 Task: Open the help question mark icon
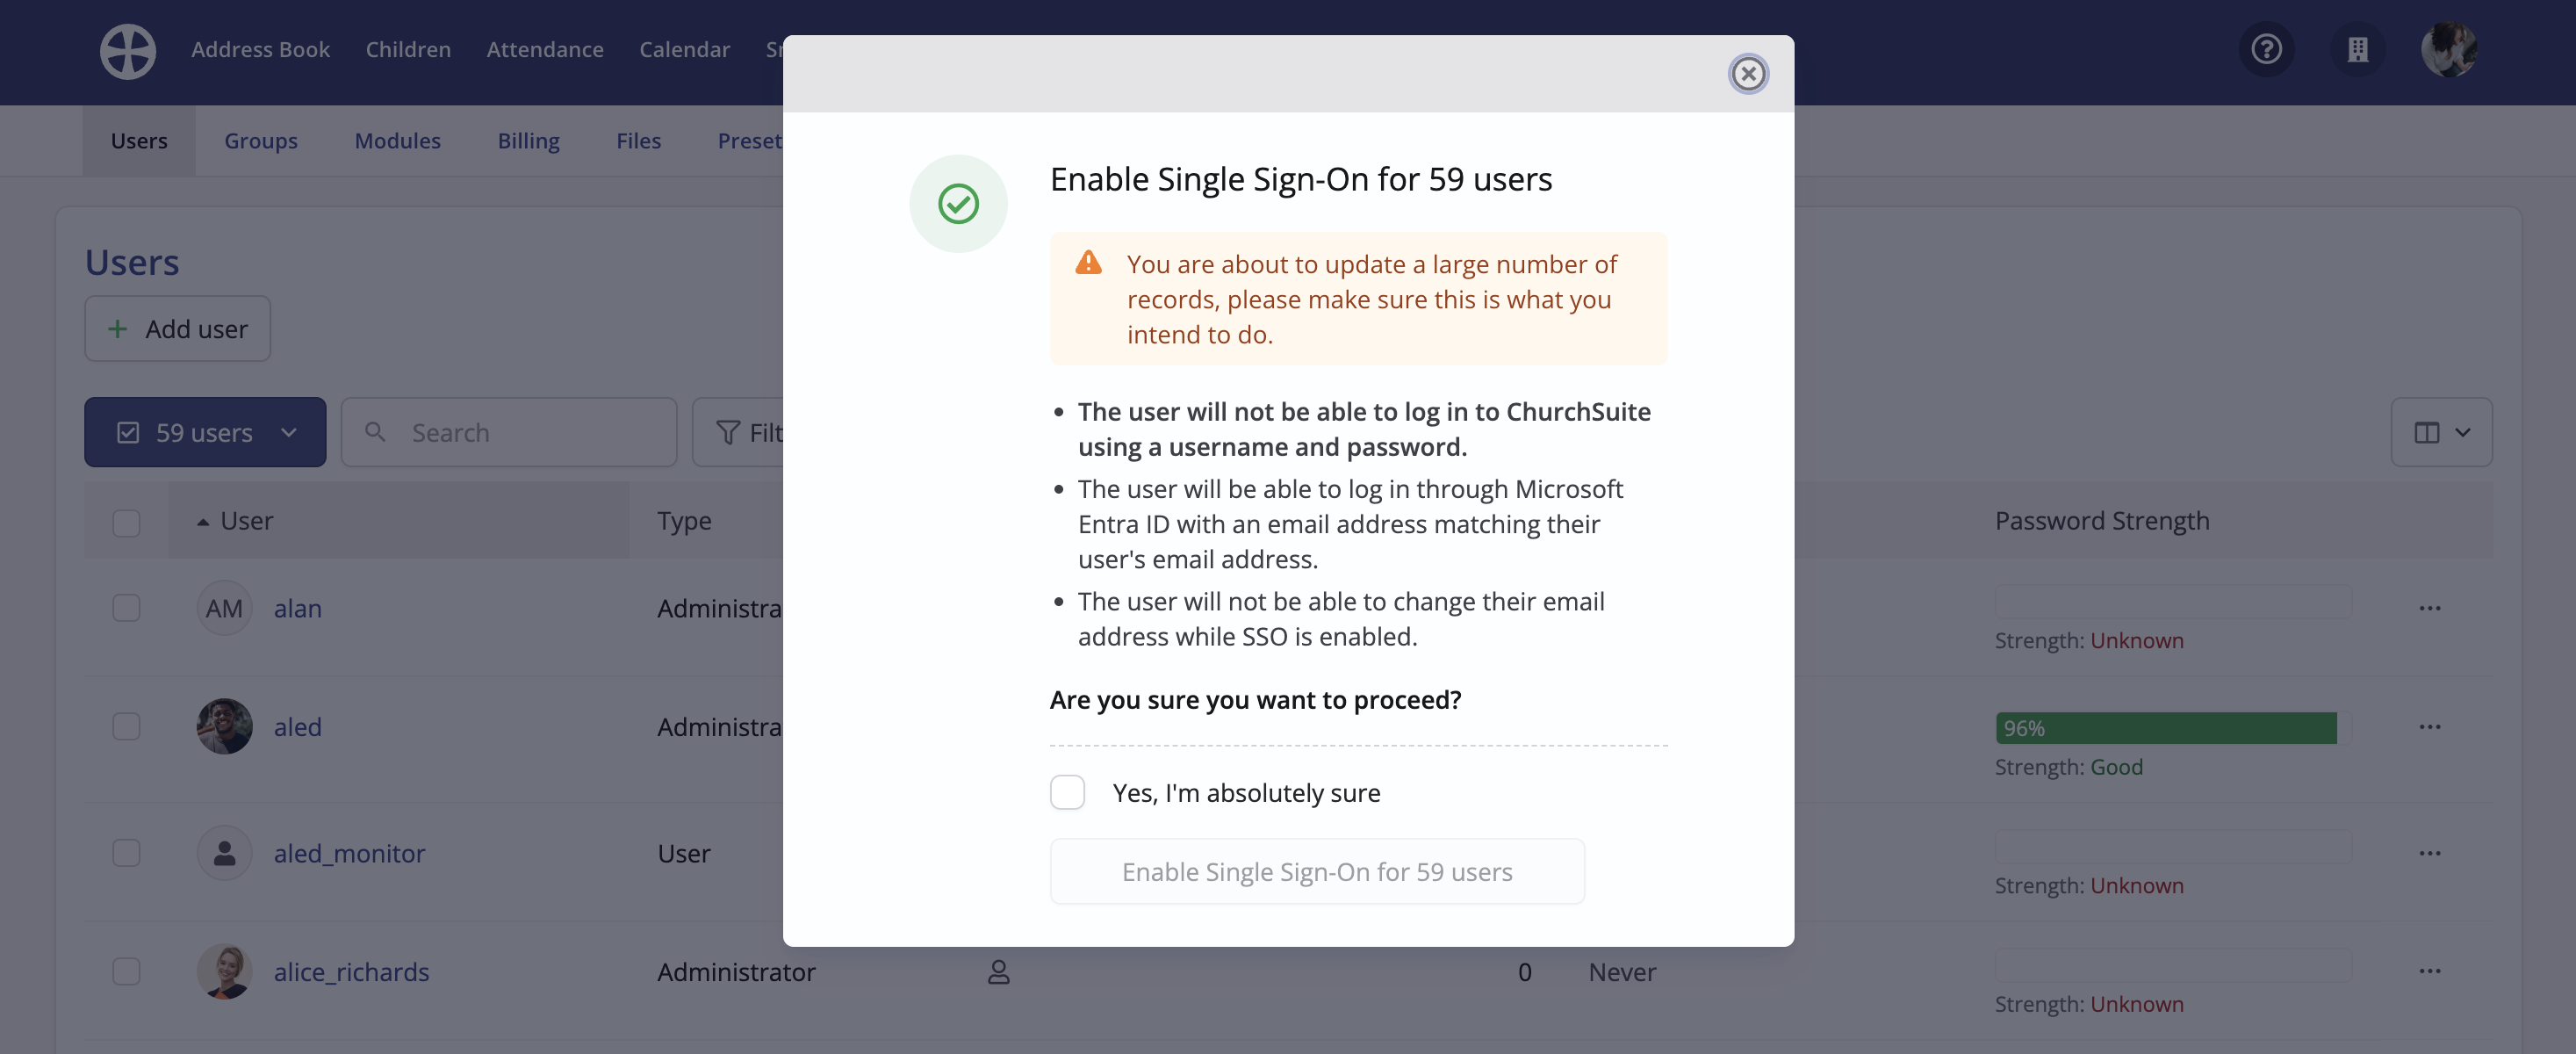(x=2266, y=49)
